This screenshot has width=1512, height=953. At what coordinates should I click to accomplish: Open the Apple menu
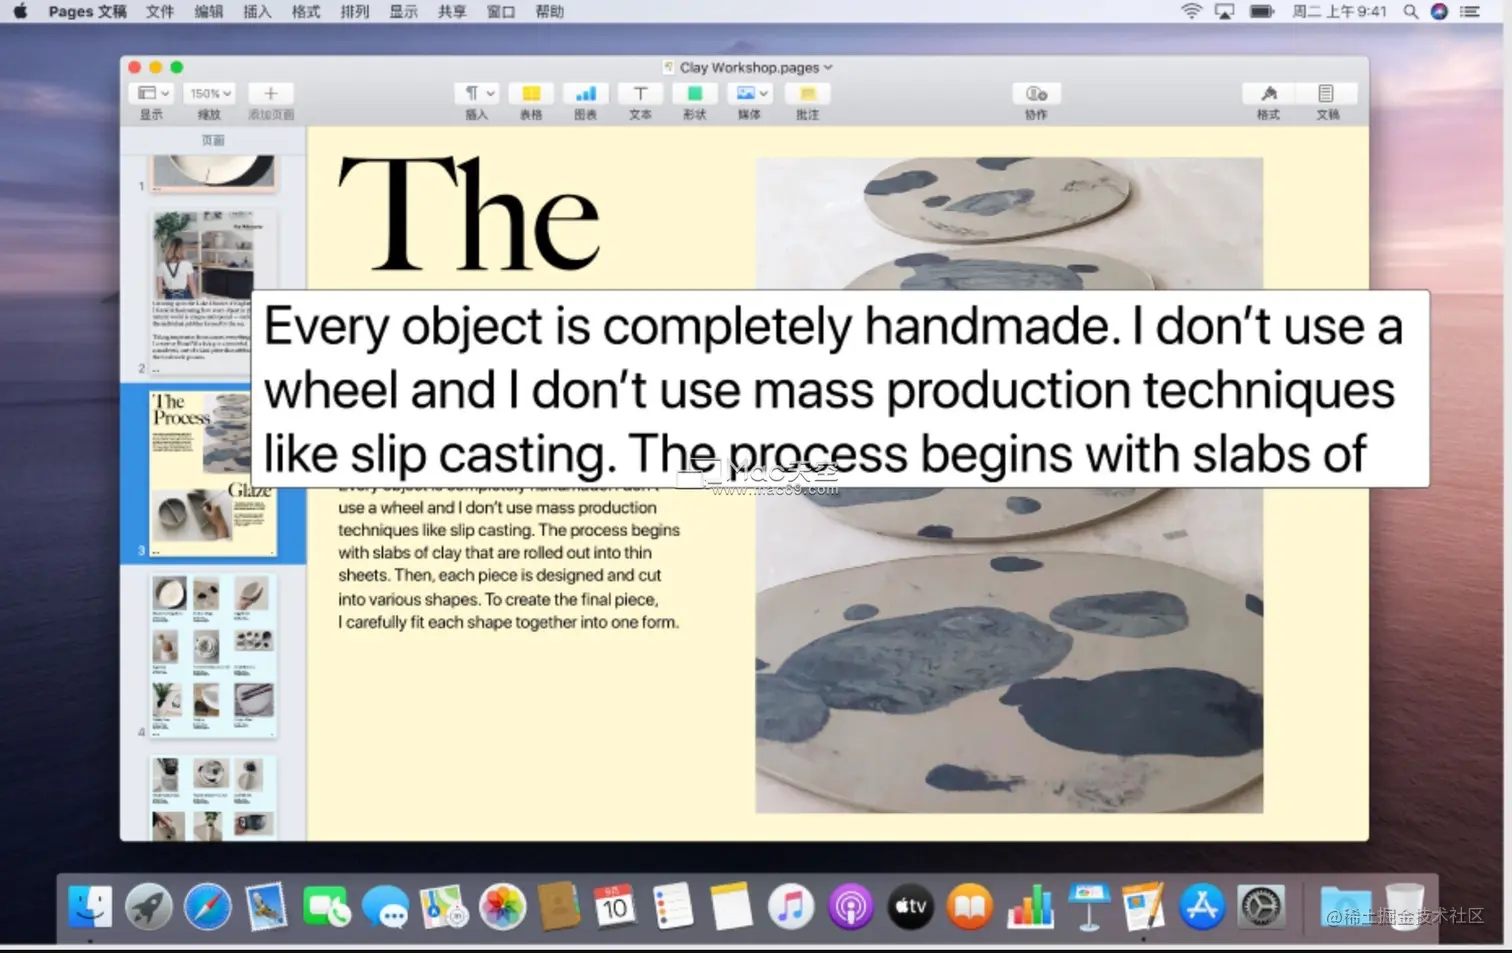pos(20,11)
